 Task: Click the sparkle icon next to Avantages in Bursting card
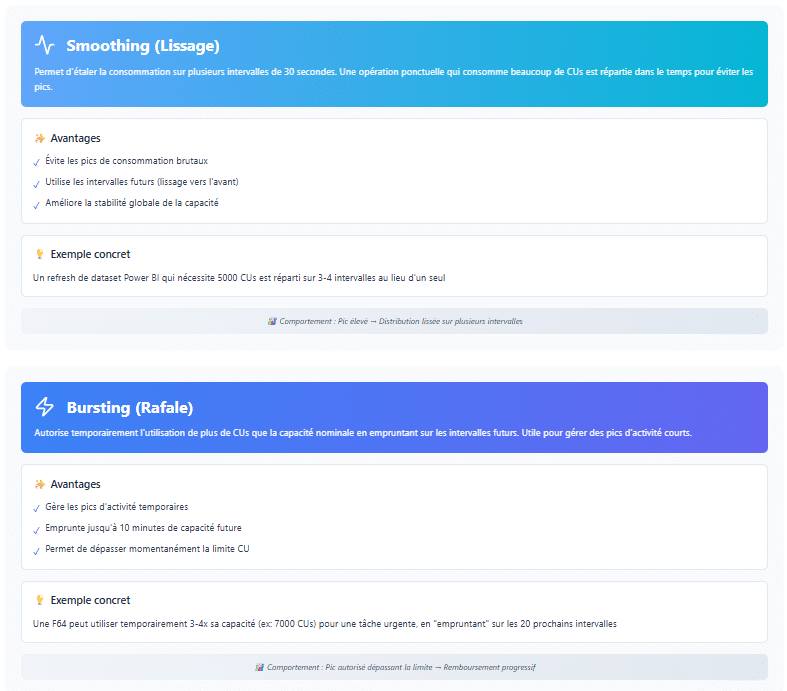pyautogui.click(x=40, y=485)
